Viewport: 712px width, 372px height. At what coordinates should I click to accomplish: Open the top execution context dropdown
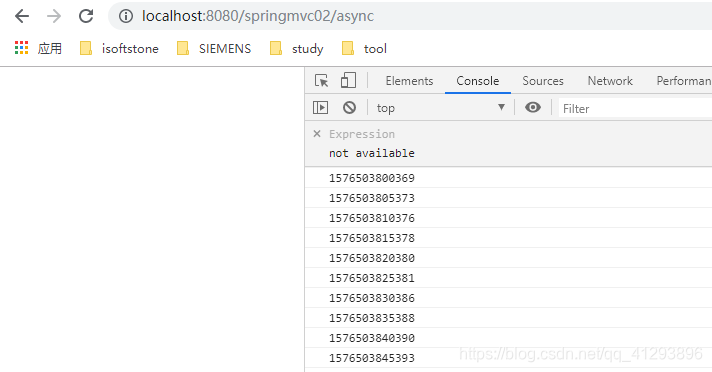[440, 108]
